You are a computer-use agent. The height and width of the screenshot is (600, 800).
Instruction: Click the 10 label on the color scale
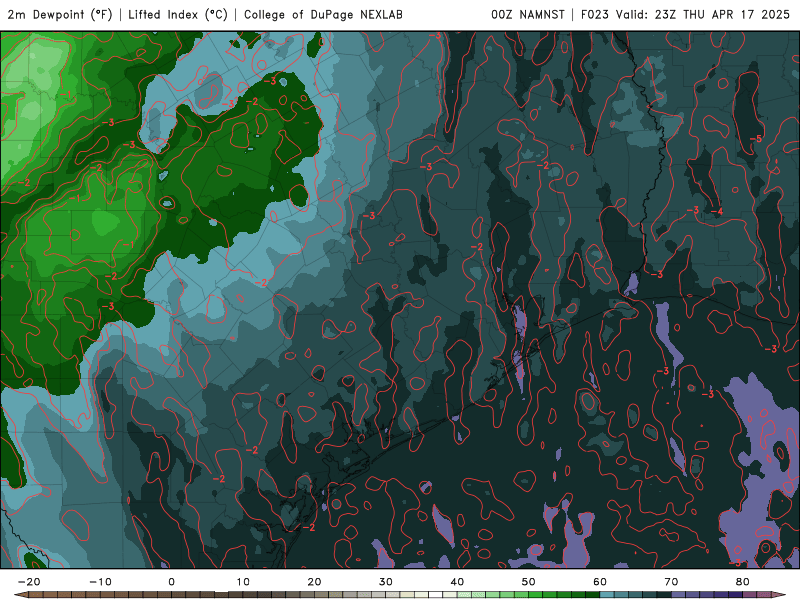[x=243, y=582]
